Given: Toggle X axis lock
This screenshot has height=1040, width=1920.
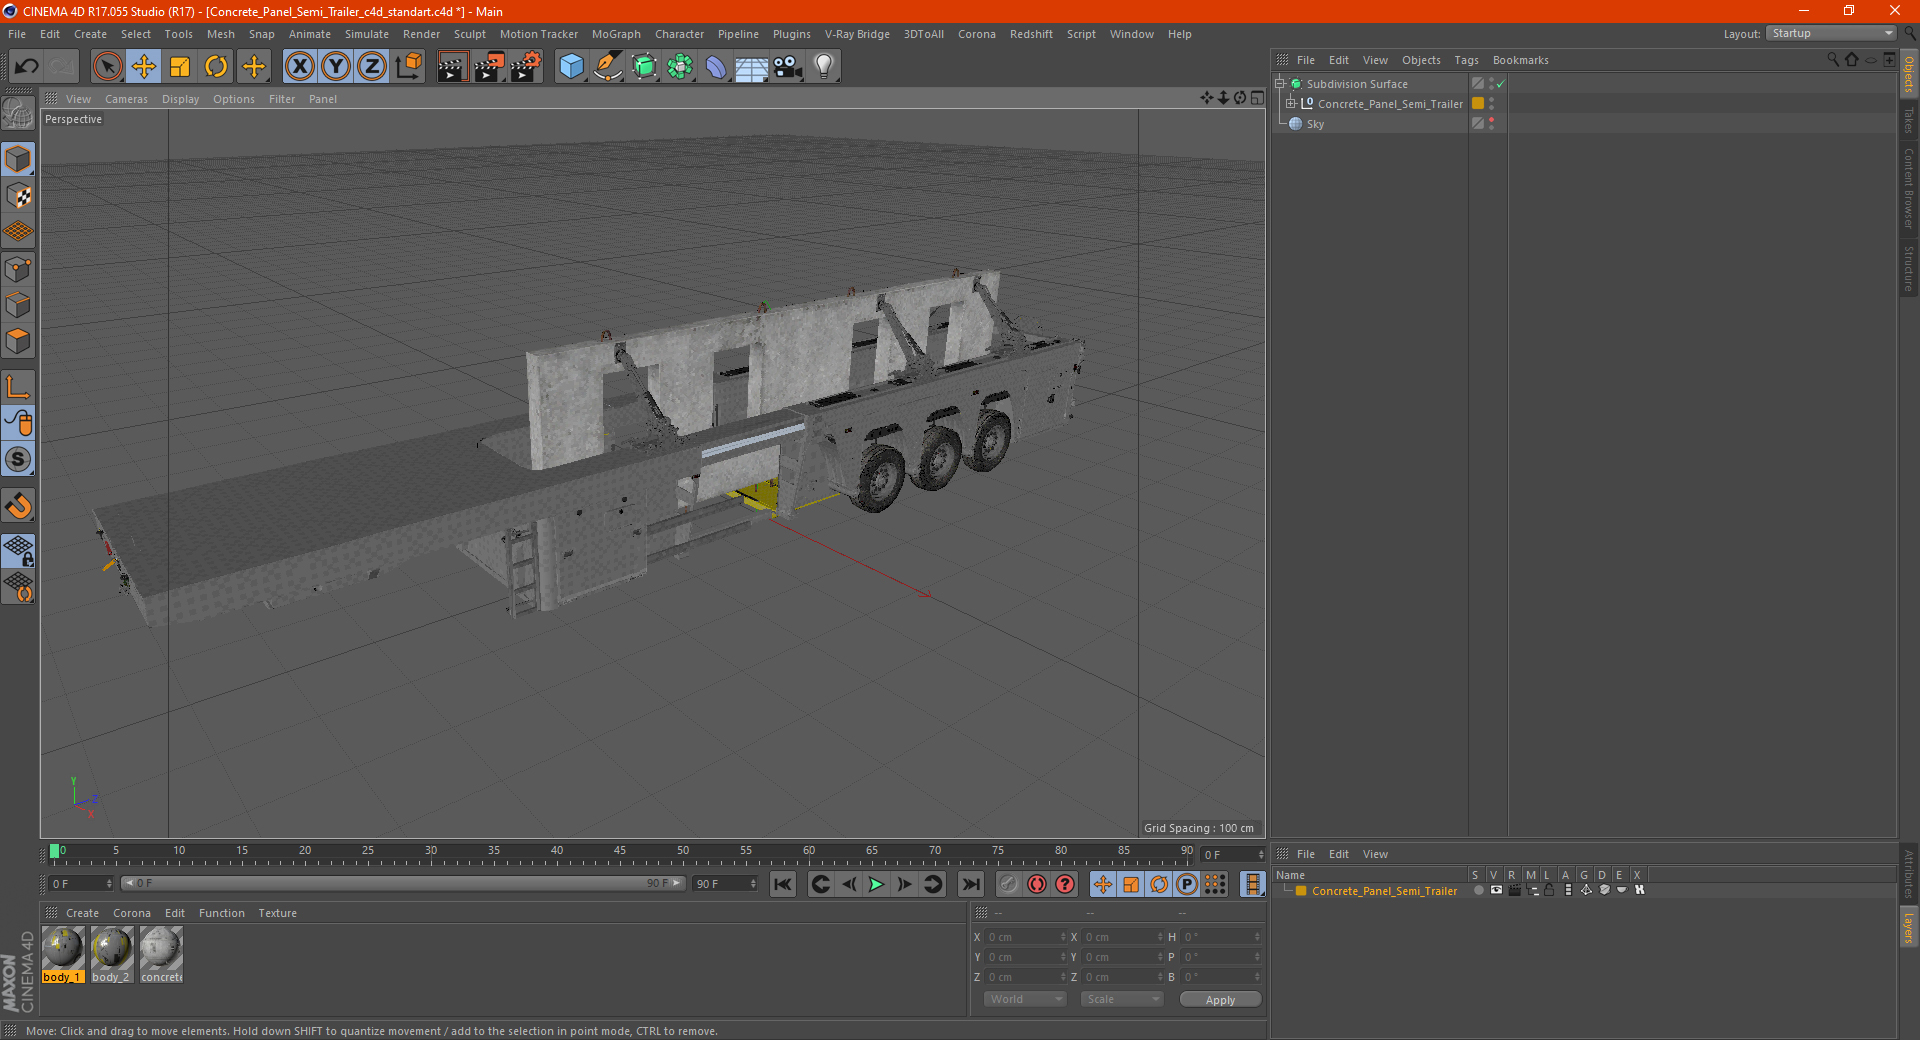Looking at the screenshot, I should click(x=299, y=67).
